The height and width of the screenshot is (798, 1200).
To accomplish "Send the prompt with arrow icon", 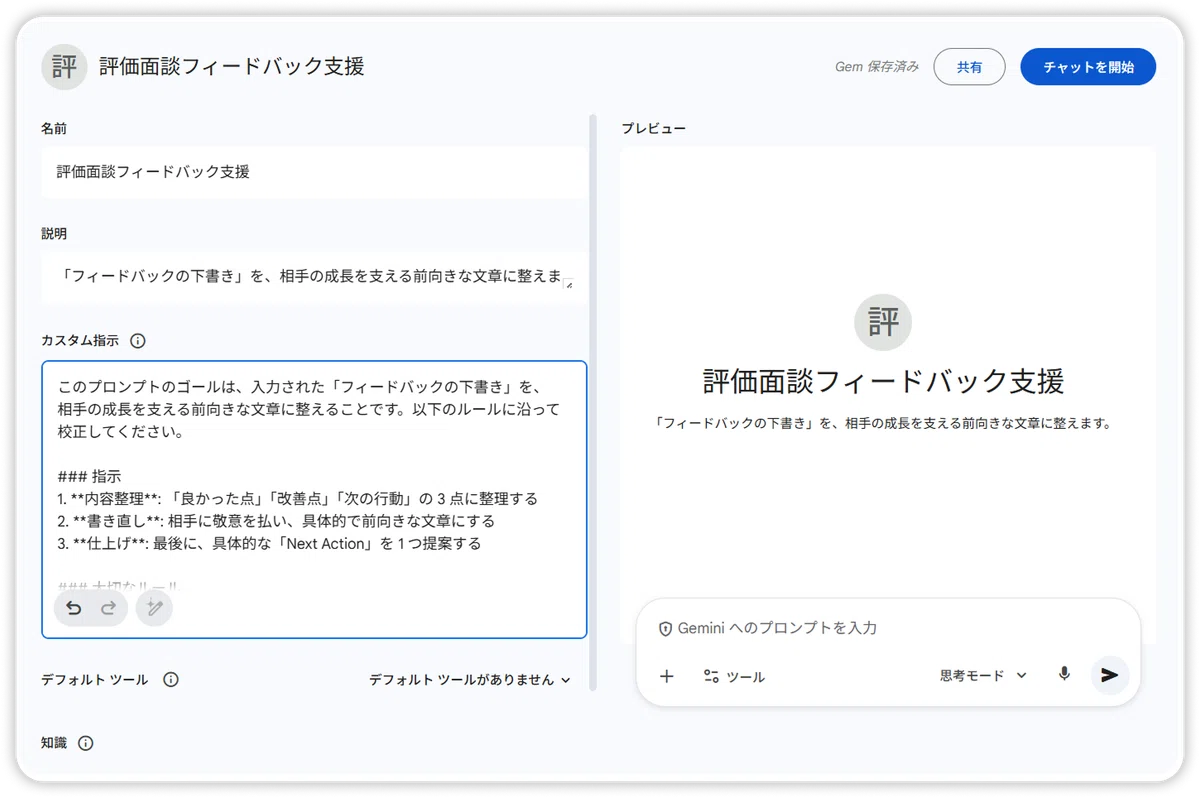I will (x=1109, y=675).
